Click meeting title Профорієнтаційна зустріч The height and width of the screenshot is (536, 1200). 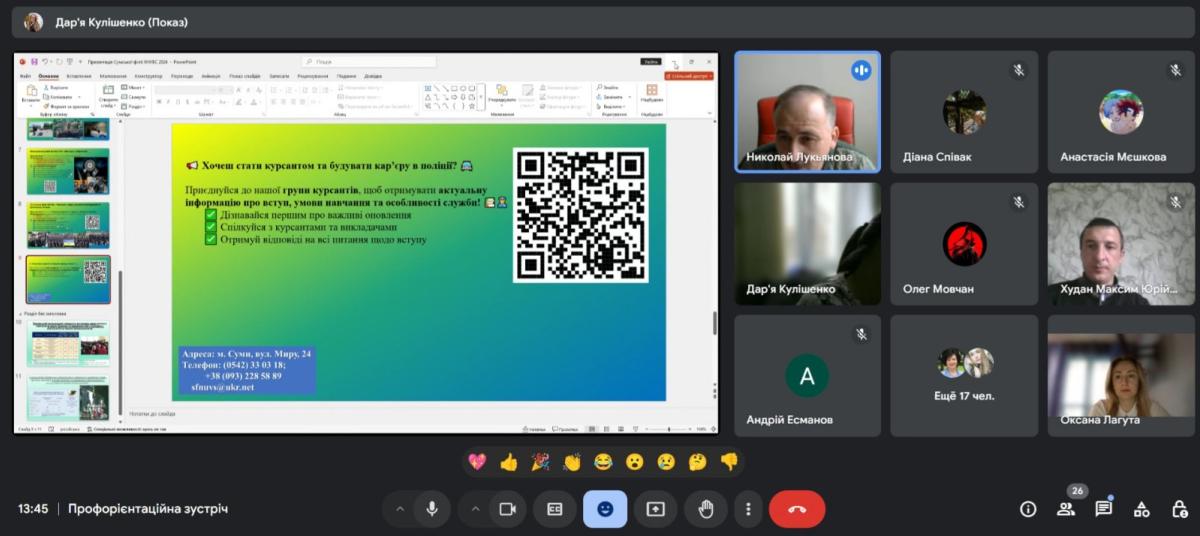148,509
